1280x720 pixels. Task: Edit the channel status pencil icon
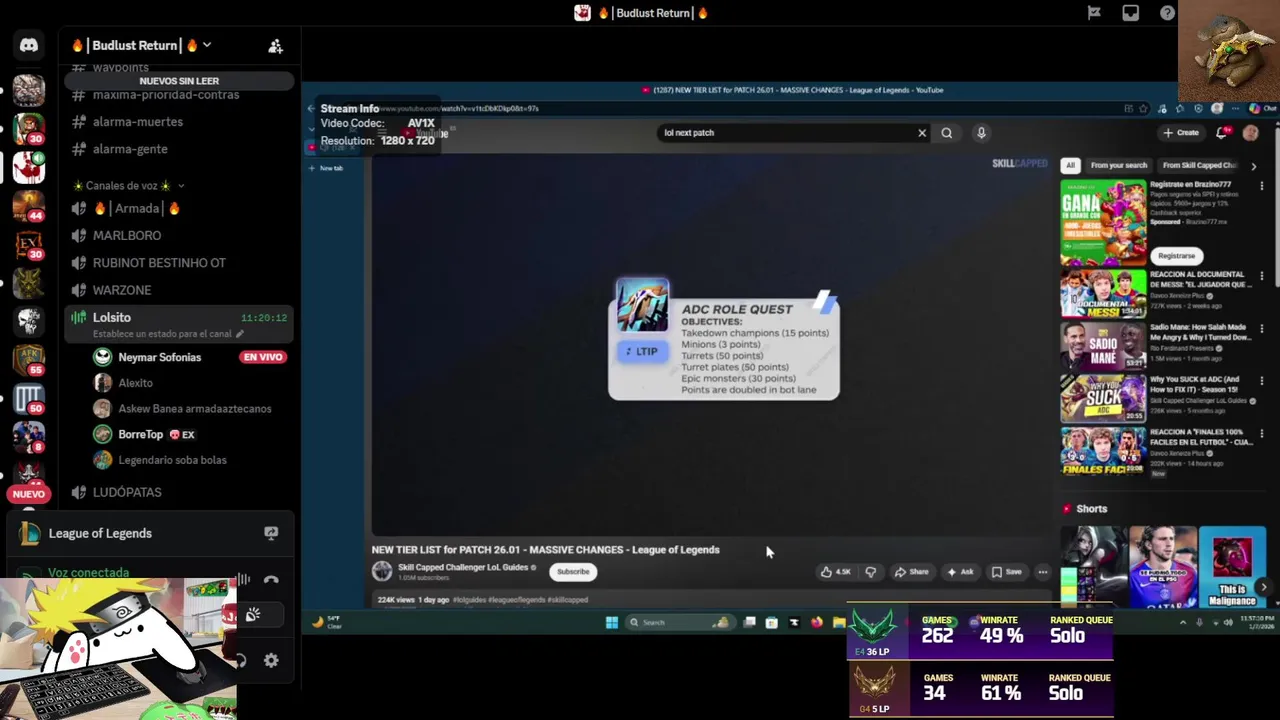coord(240,334)
